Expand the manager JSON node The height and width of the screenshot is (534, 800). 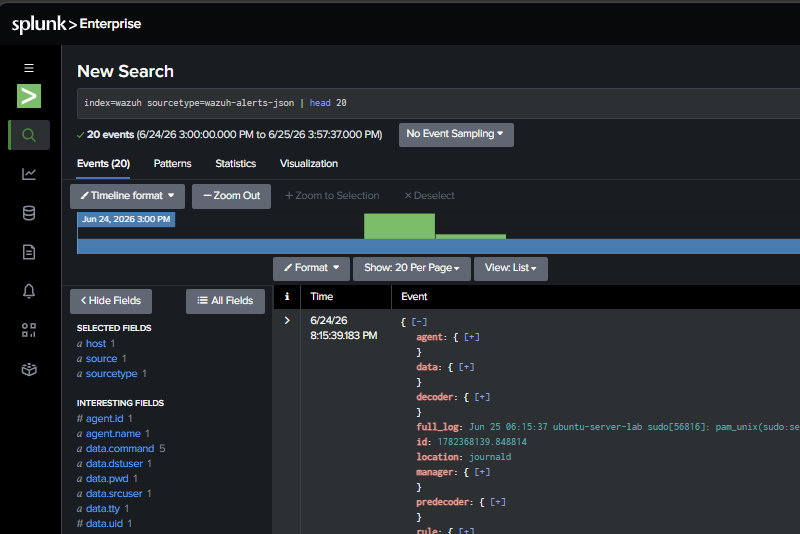[x=482, y=472]
